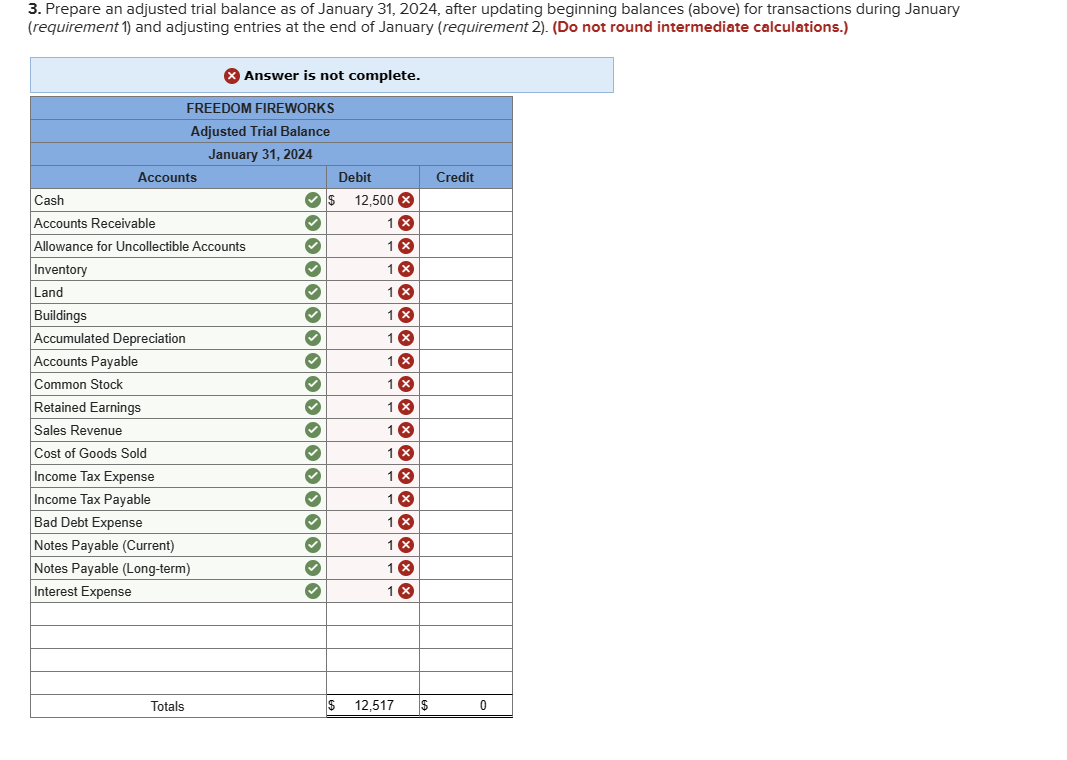Image resolution: width=1067 pixels, height=760 pixels.
Task: Click green checkmark beside Accounts Receivable
Action: 313,223
